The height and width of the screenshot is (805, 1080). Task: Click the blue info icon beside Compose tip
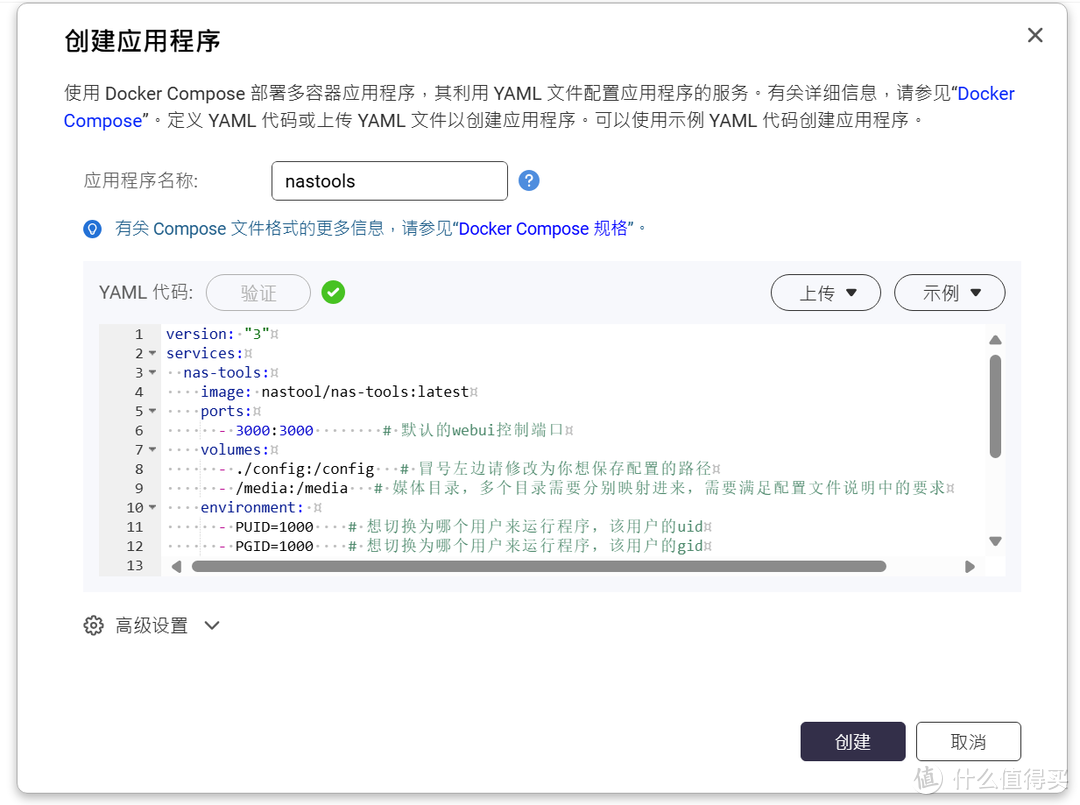[92, 229]
